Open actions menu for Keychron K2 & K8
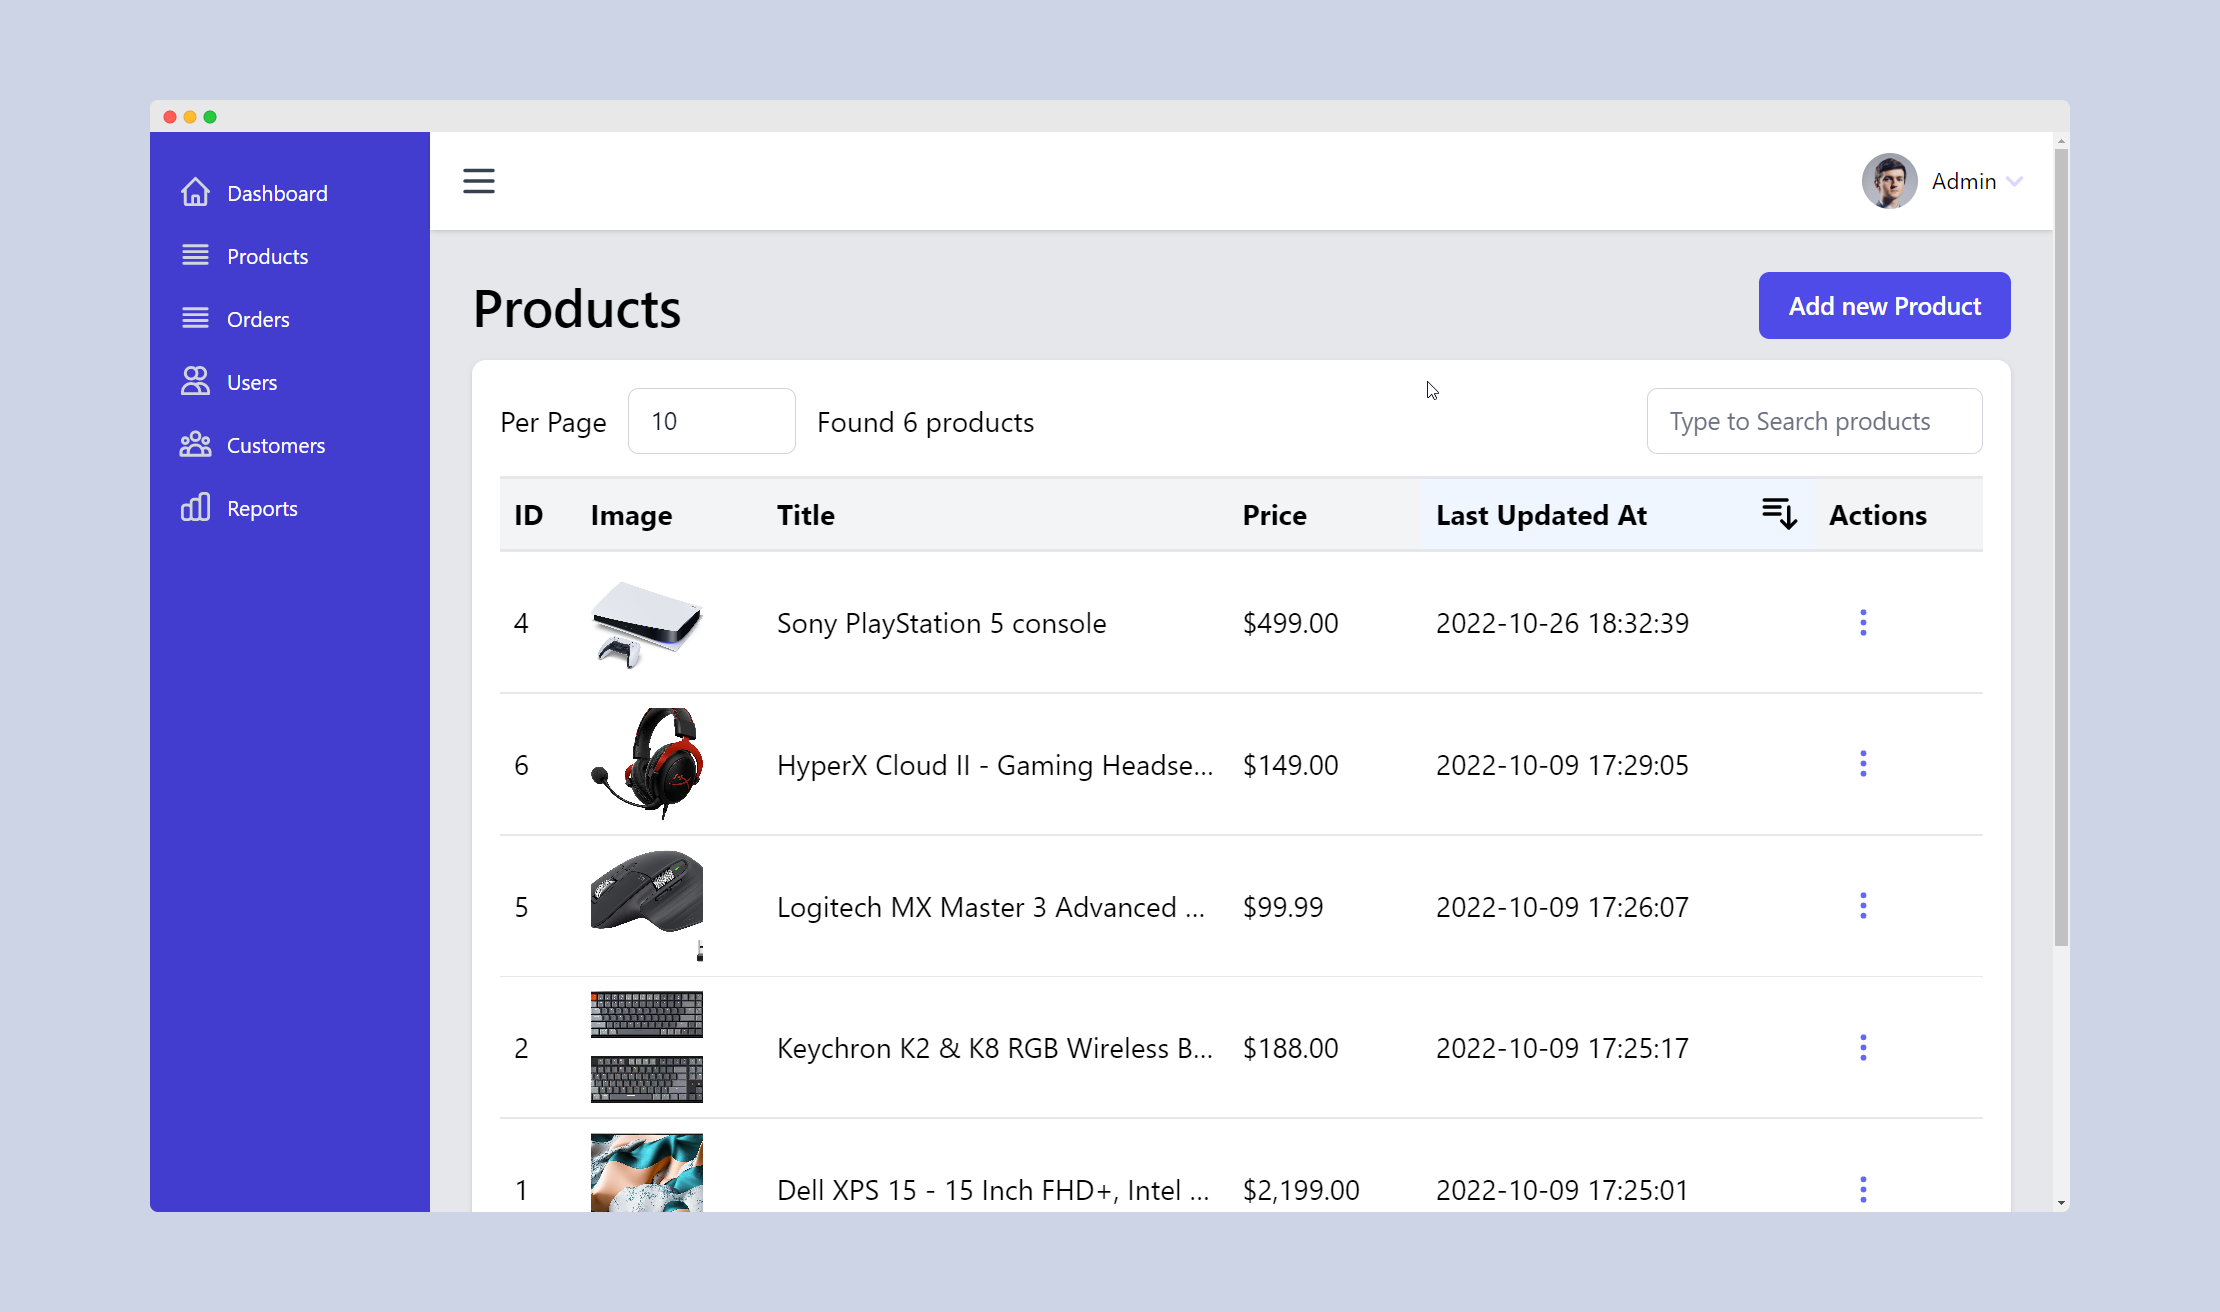This screenshot has height=1312, width=2220. coord(1863,1048)
